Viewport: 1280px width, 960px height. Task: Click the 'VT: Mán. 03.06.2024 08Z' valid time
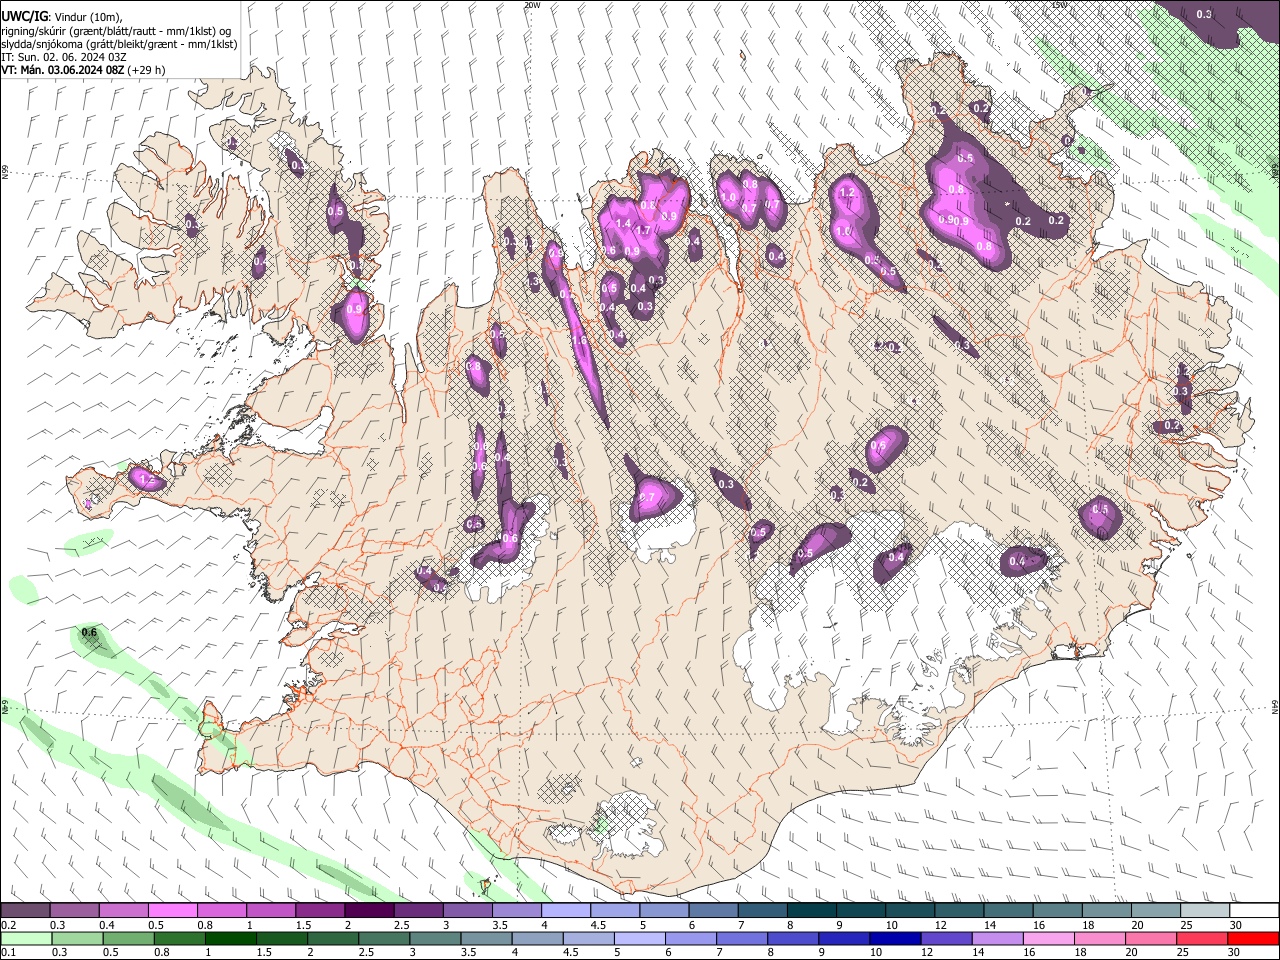click(x=63, y=70)
